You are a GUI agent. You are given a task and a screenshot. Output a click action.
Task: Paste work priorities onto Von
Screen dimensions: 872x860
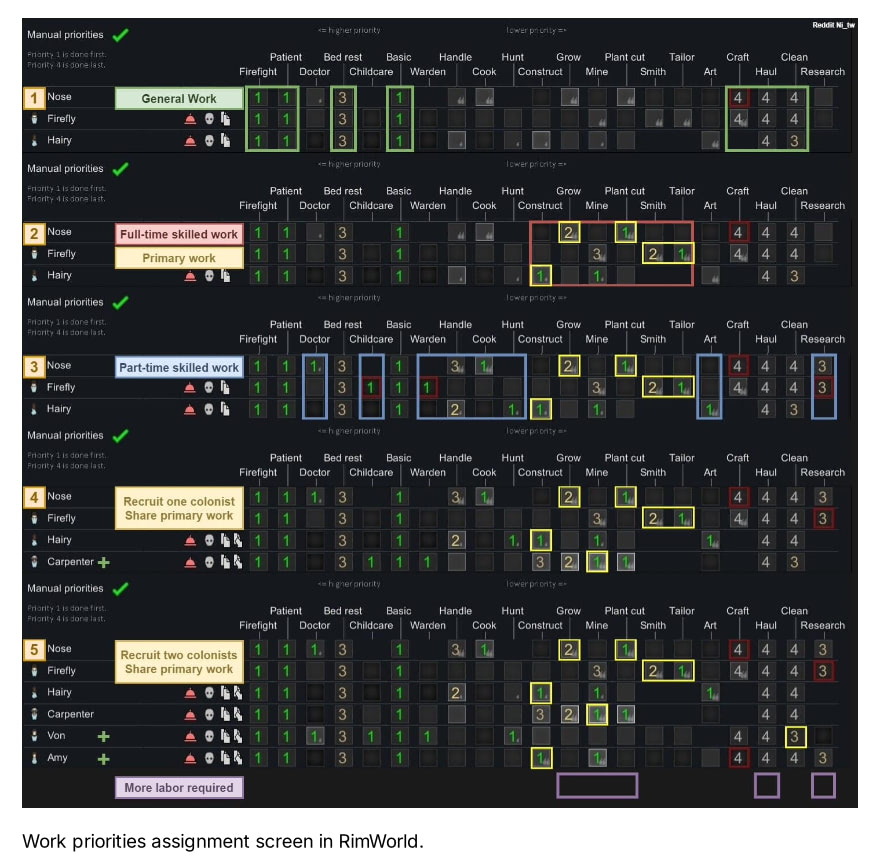[237, 736]
